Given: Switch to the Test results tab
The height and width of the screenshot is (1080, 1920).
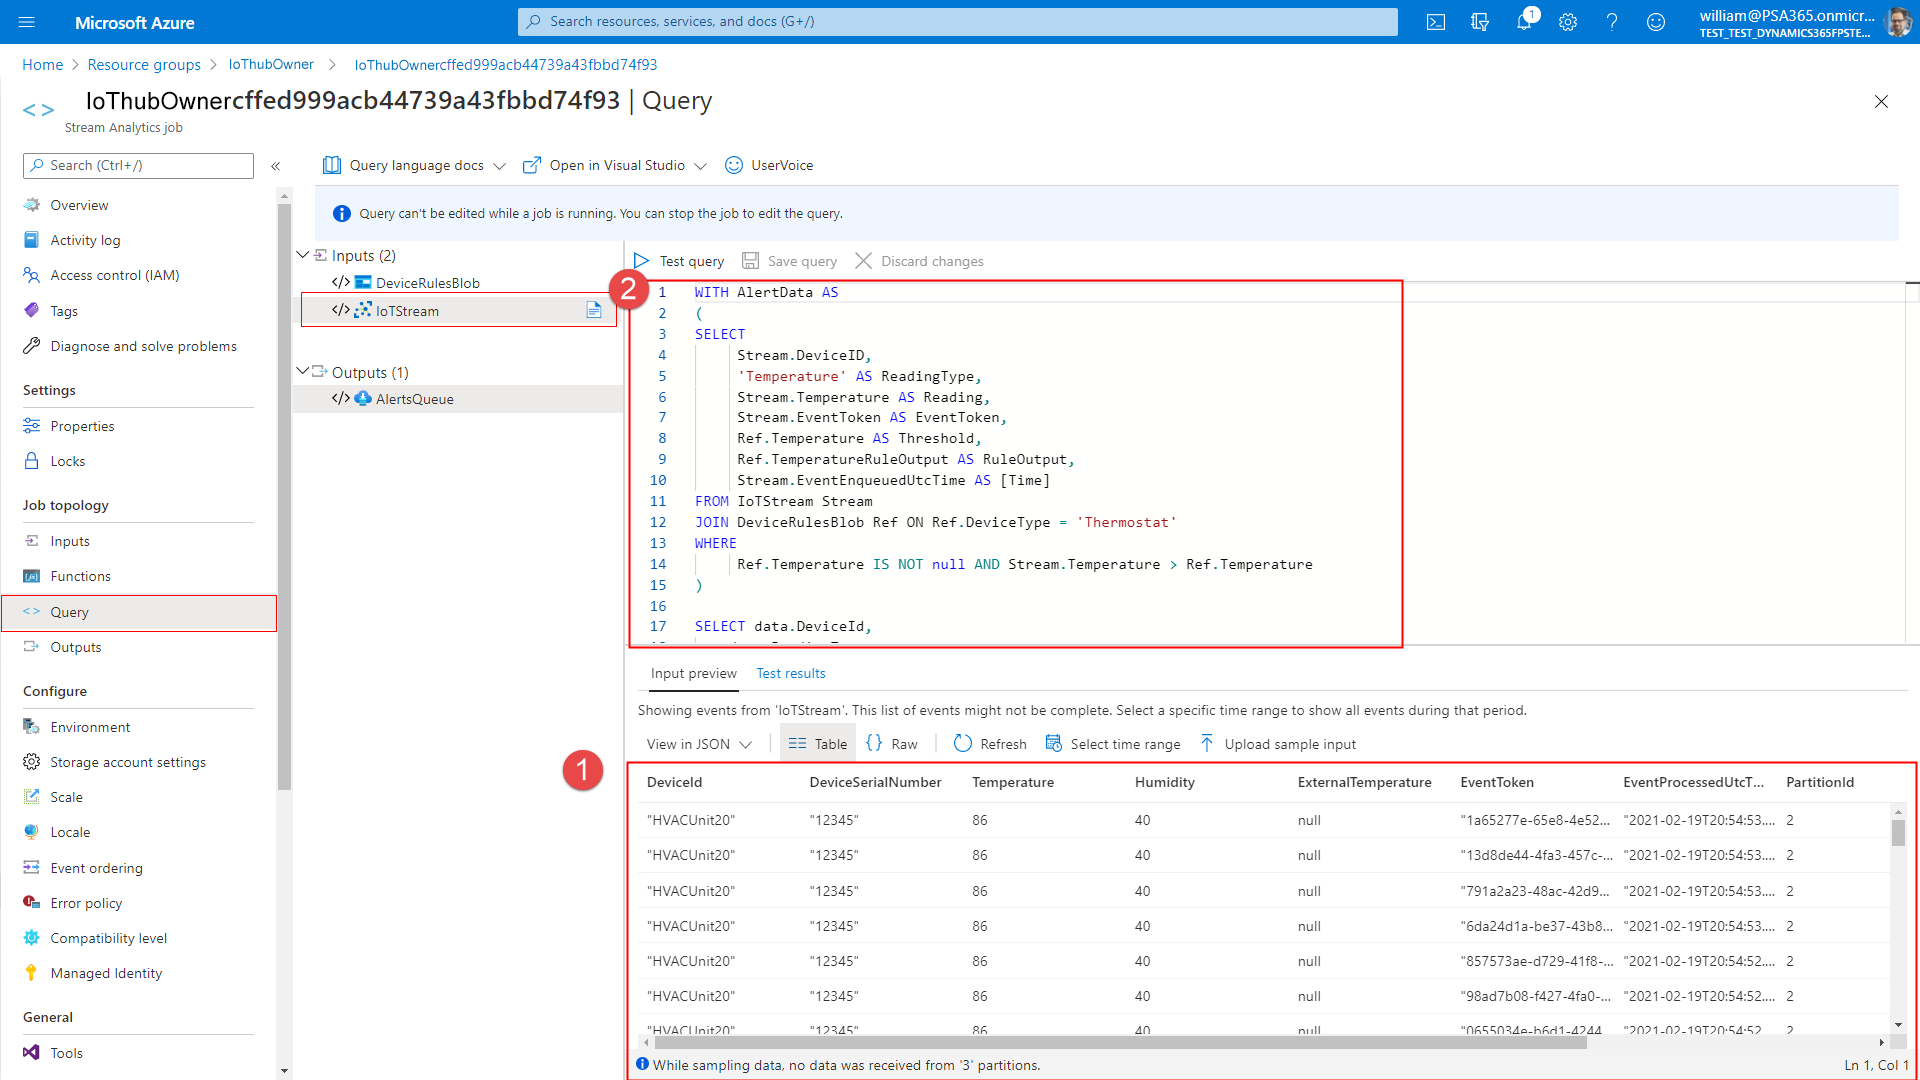Looking at the screenshot, I should 791,673.
